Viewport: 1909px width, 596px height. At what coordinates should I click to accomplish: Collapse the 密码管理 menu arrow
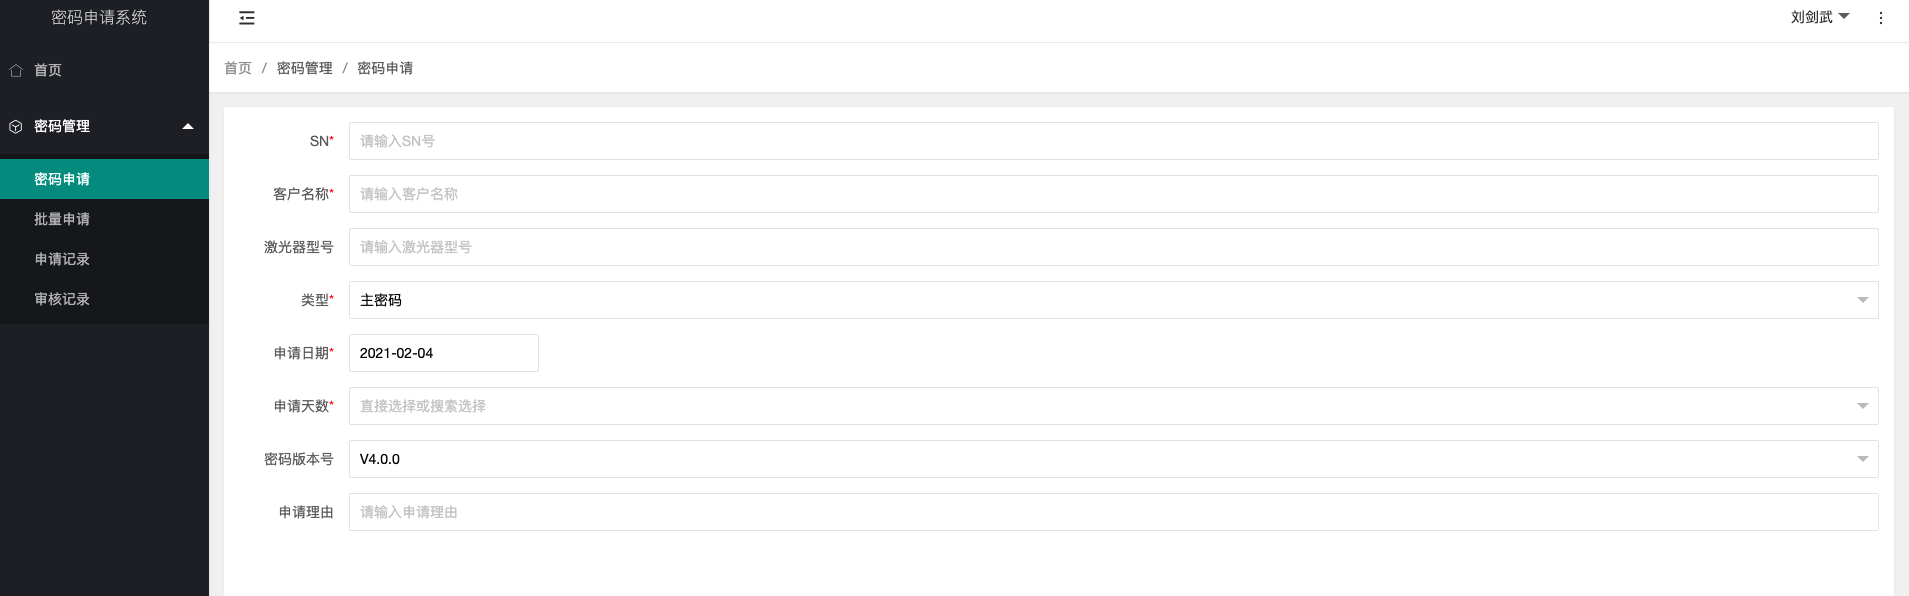(188, 127)
